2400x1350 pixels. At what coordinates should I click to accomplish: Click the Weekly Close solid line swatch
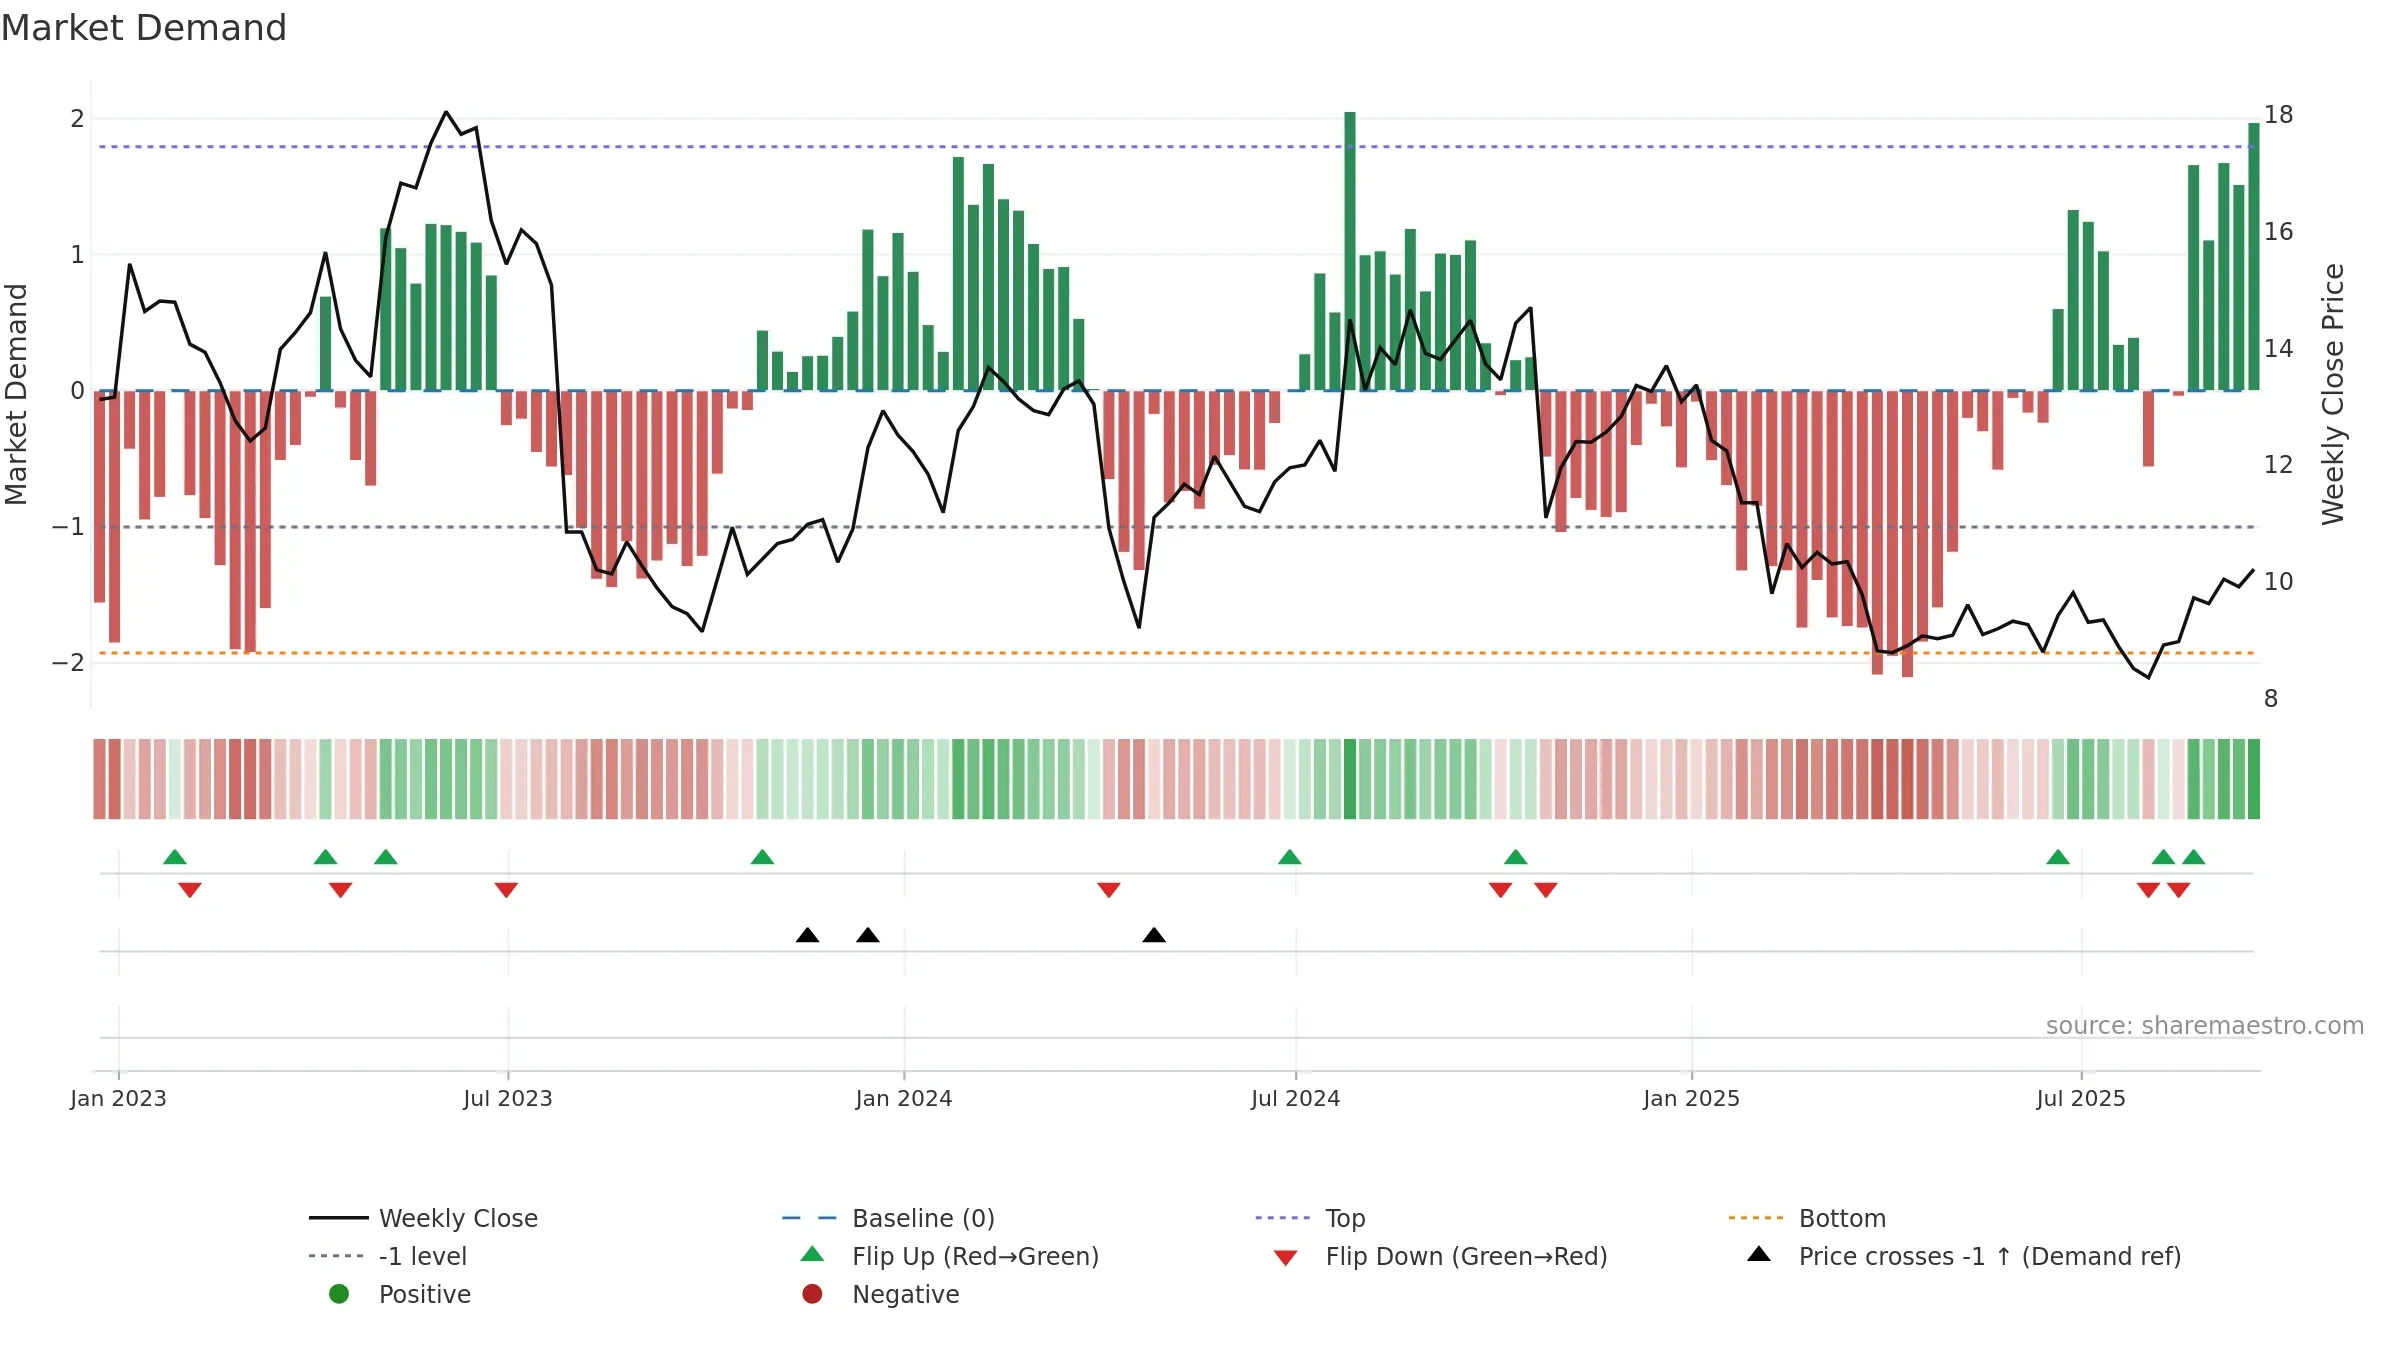point(339,1218)
